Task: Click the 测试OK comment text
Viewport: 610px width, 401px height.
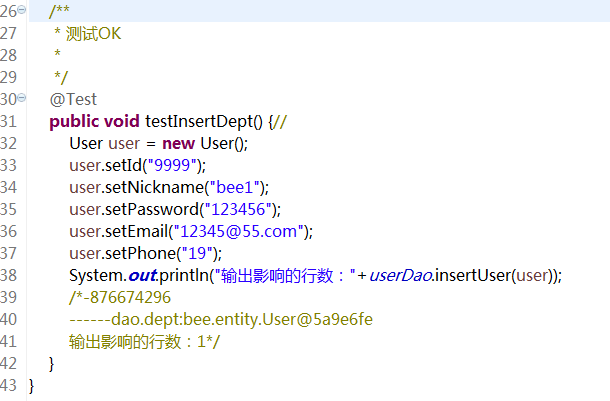Action: point(93,34)
